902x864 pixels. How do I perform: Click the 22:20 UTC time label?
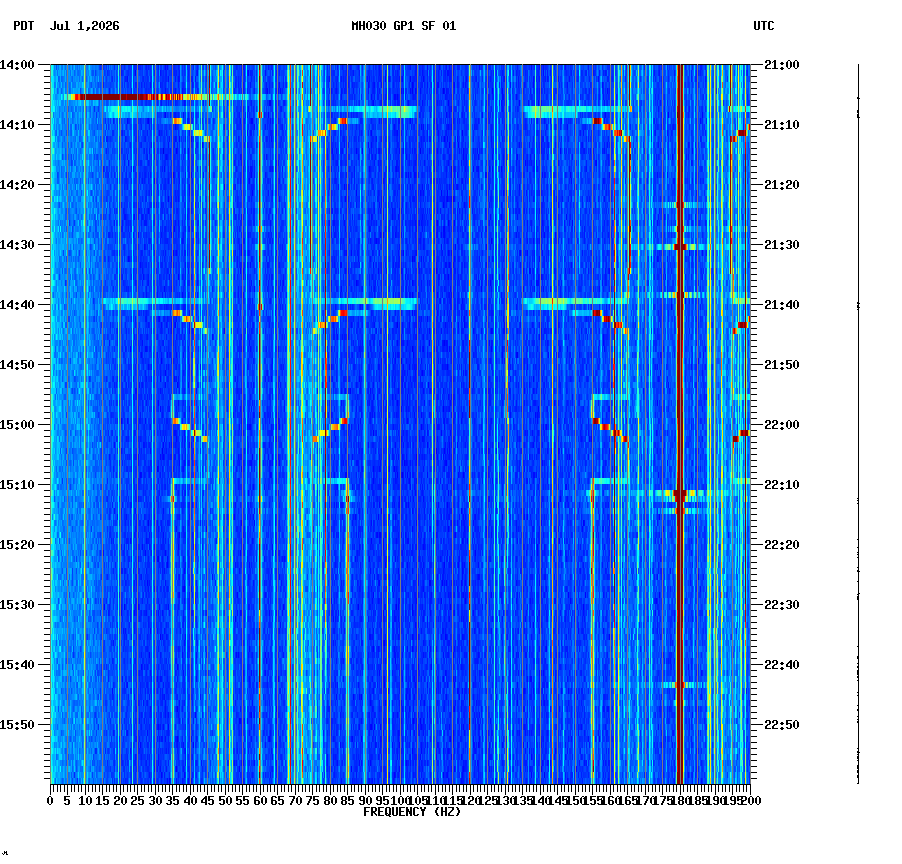[x=782, y=545]
